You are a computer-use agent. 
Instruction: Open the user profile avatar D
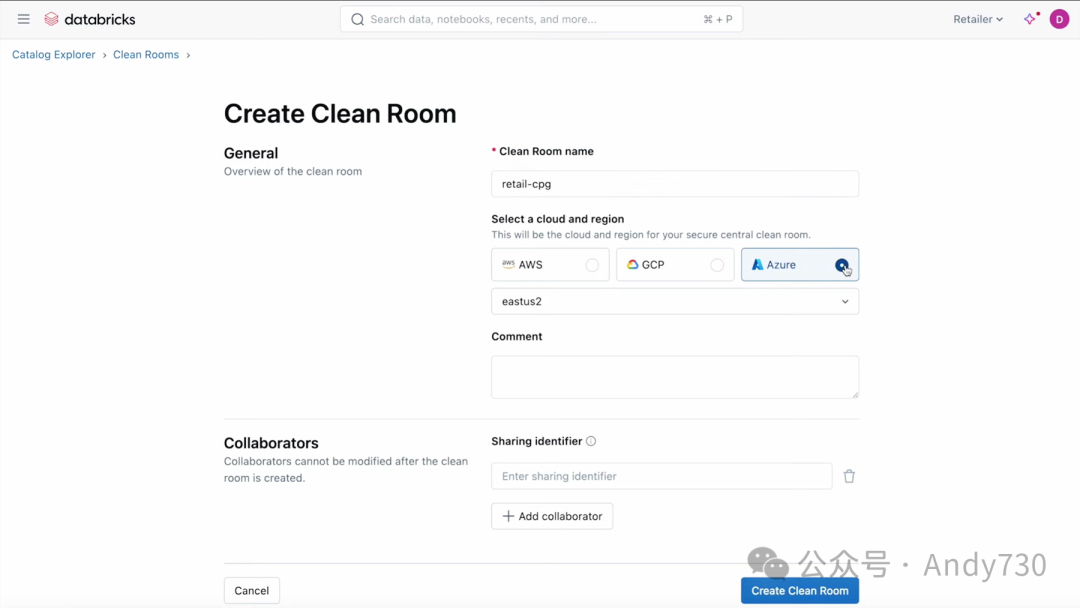(1059, 19)
